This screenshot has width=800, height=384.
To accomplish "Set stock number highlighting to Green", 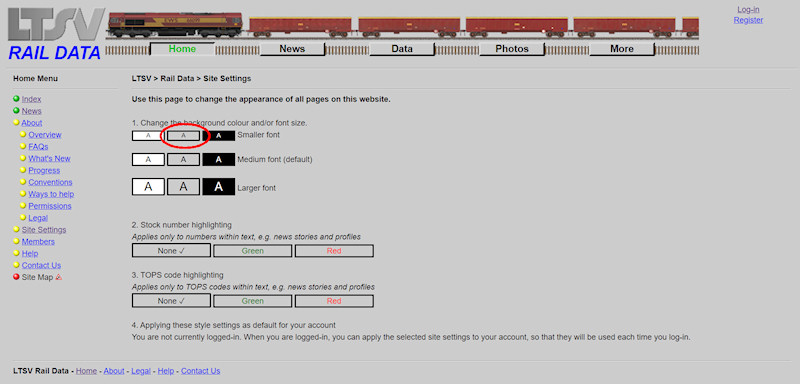I will 253,251.
